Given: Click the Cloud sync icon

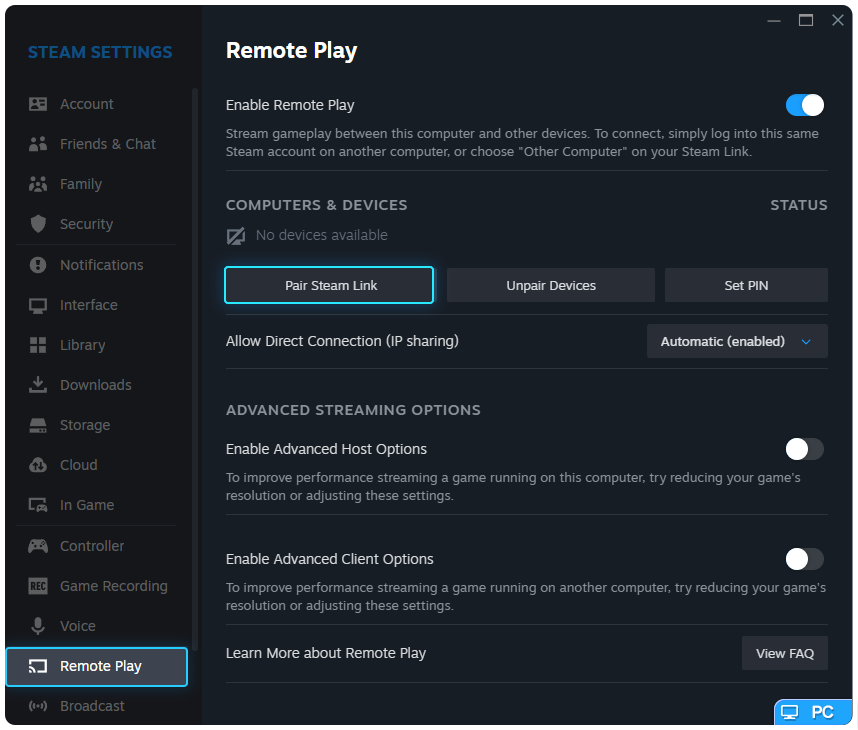Looking at the screenshot, I should point(38,465).
